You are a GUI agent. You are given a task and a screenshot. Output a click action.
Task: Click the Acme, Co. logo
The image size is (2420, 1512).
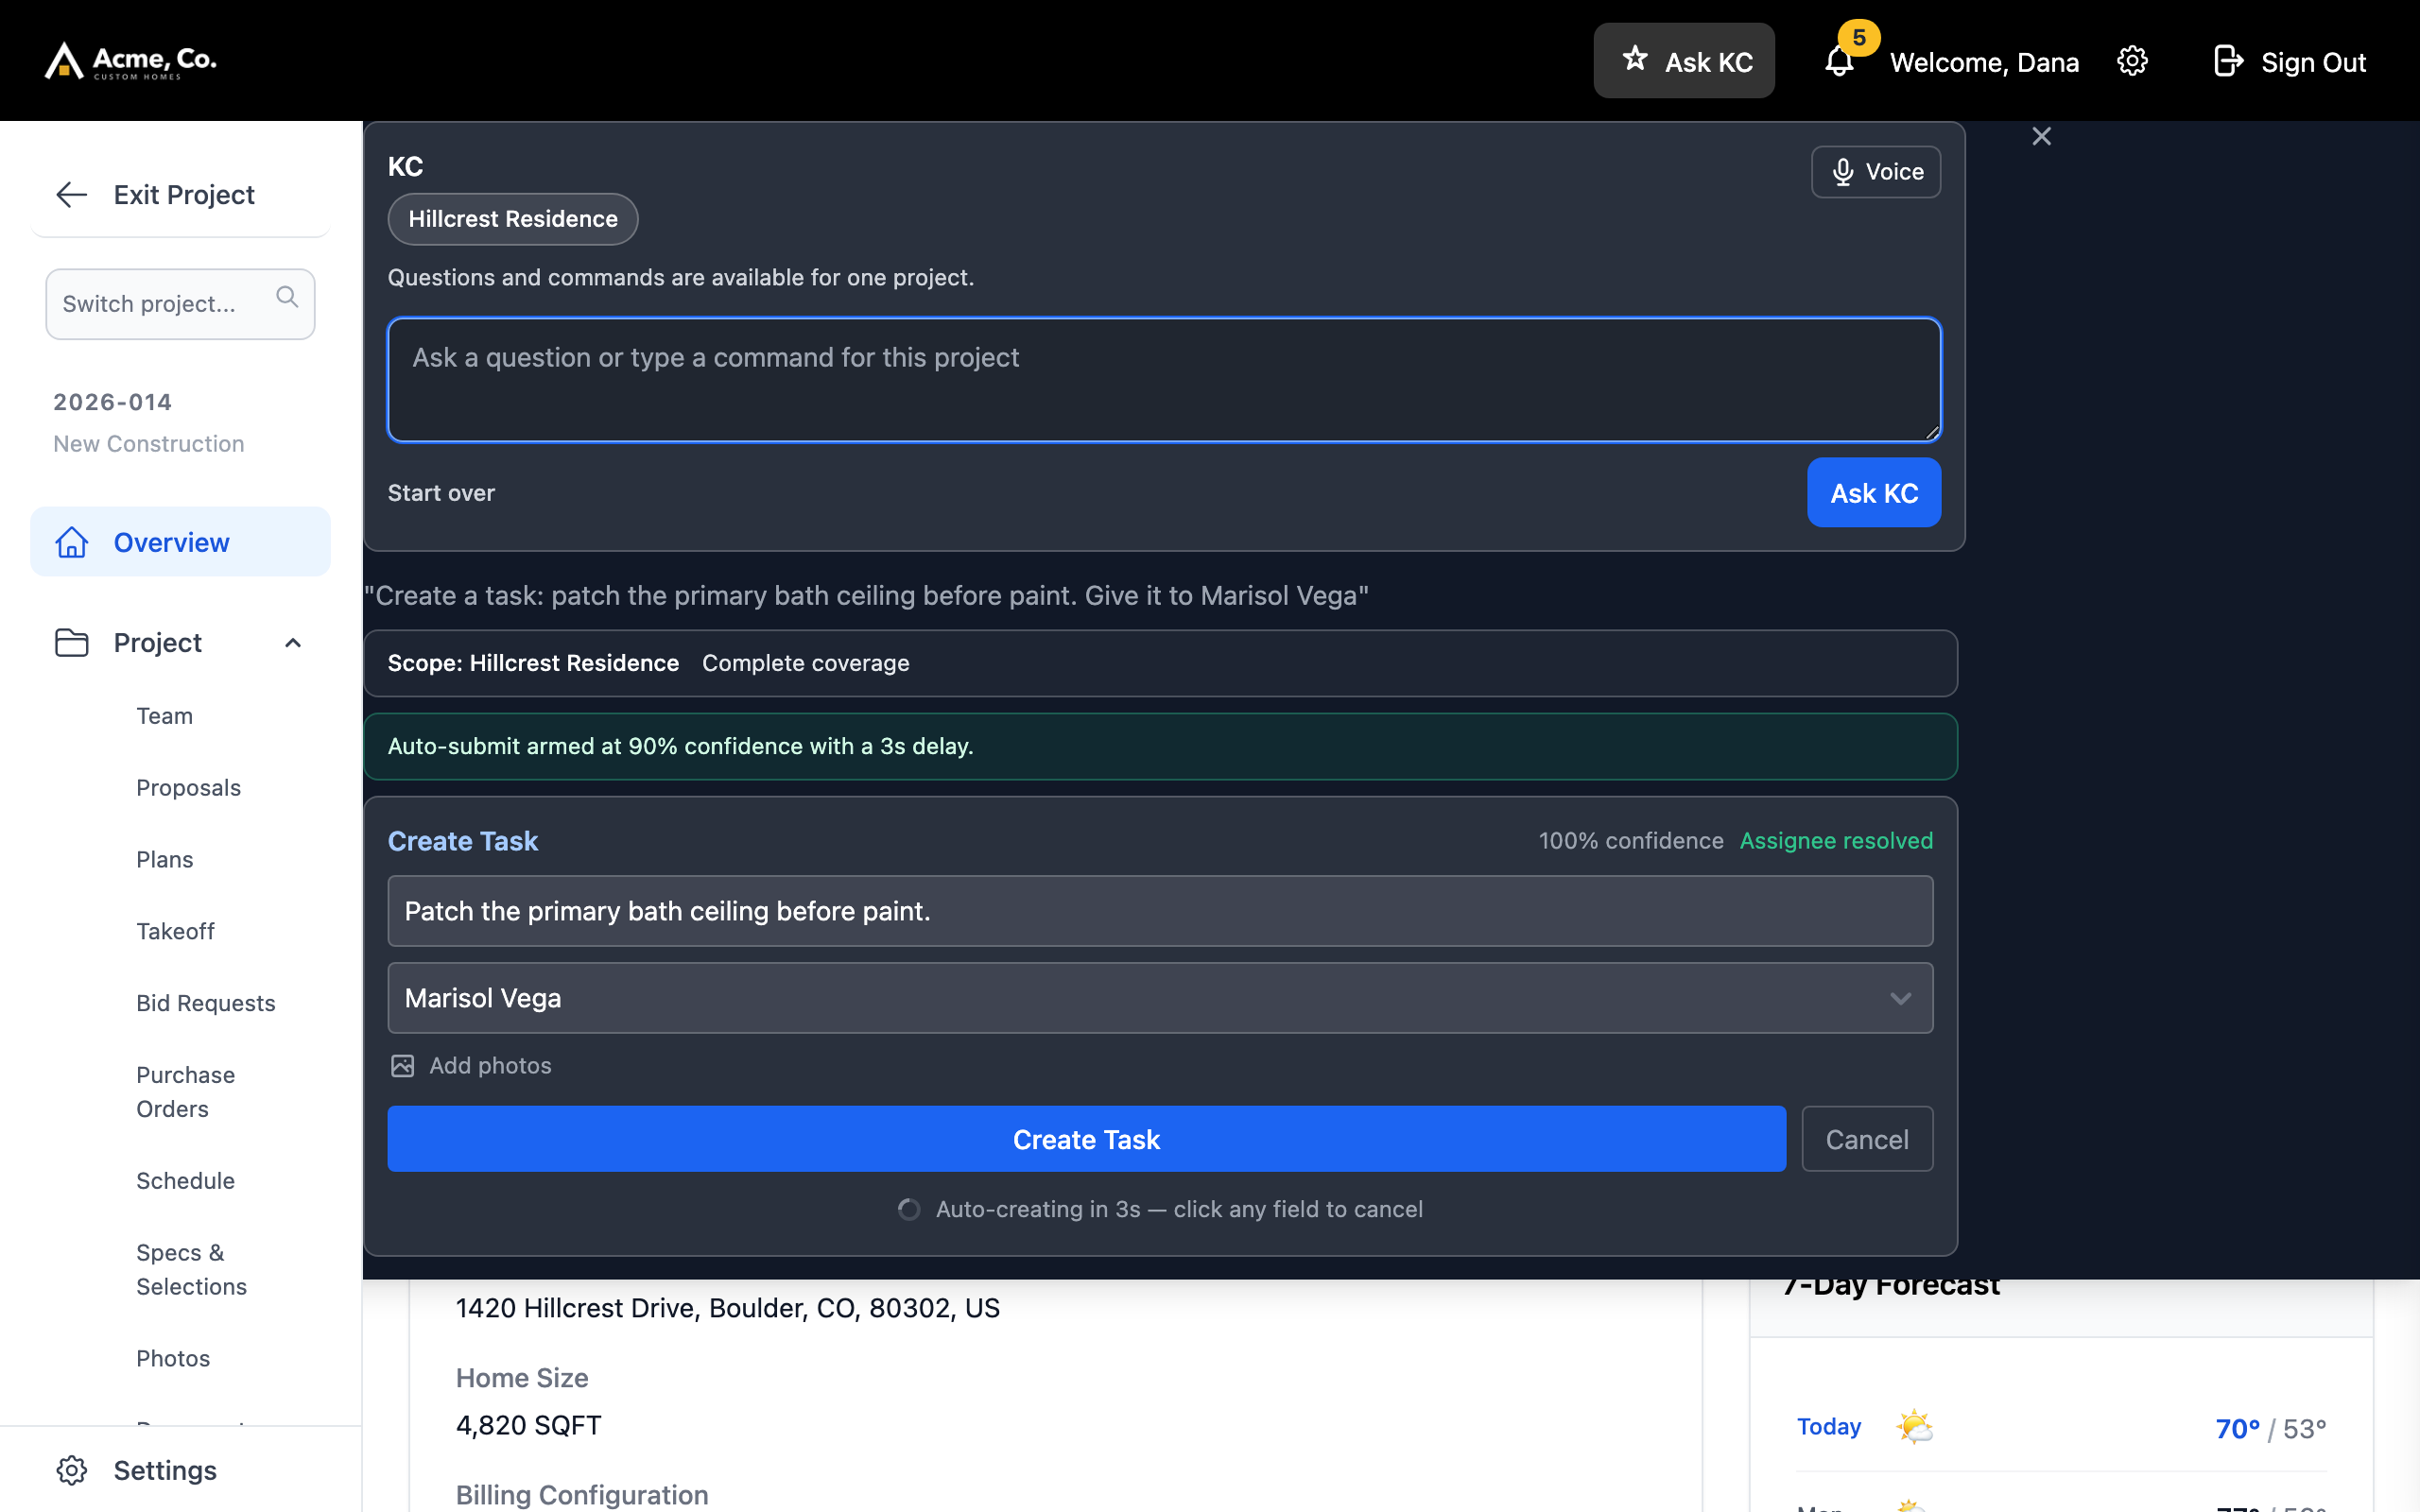coord(131,61)
